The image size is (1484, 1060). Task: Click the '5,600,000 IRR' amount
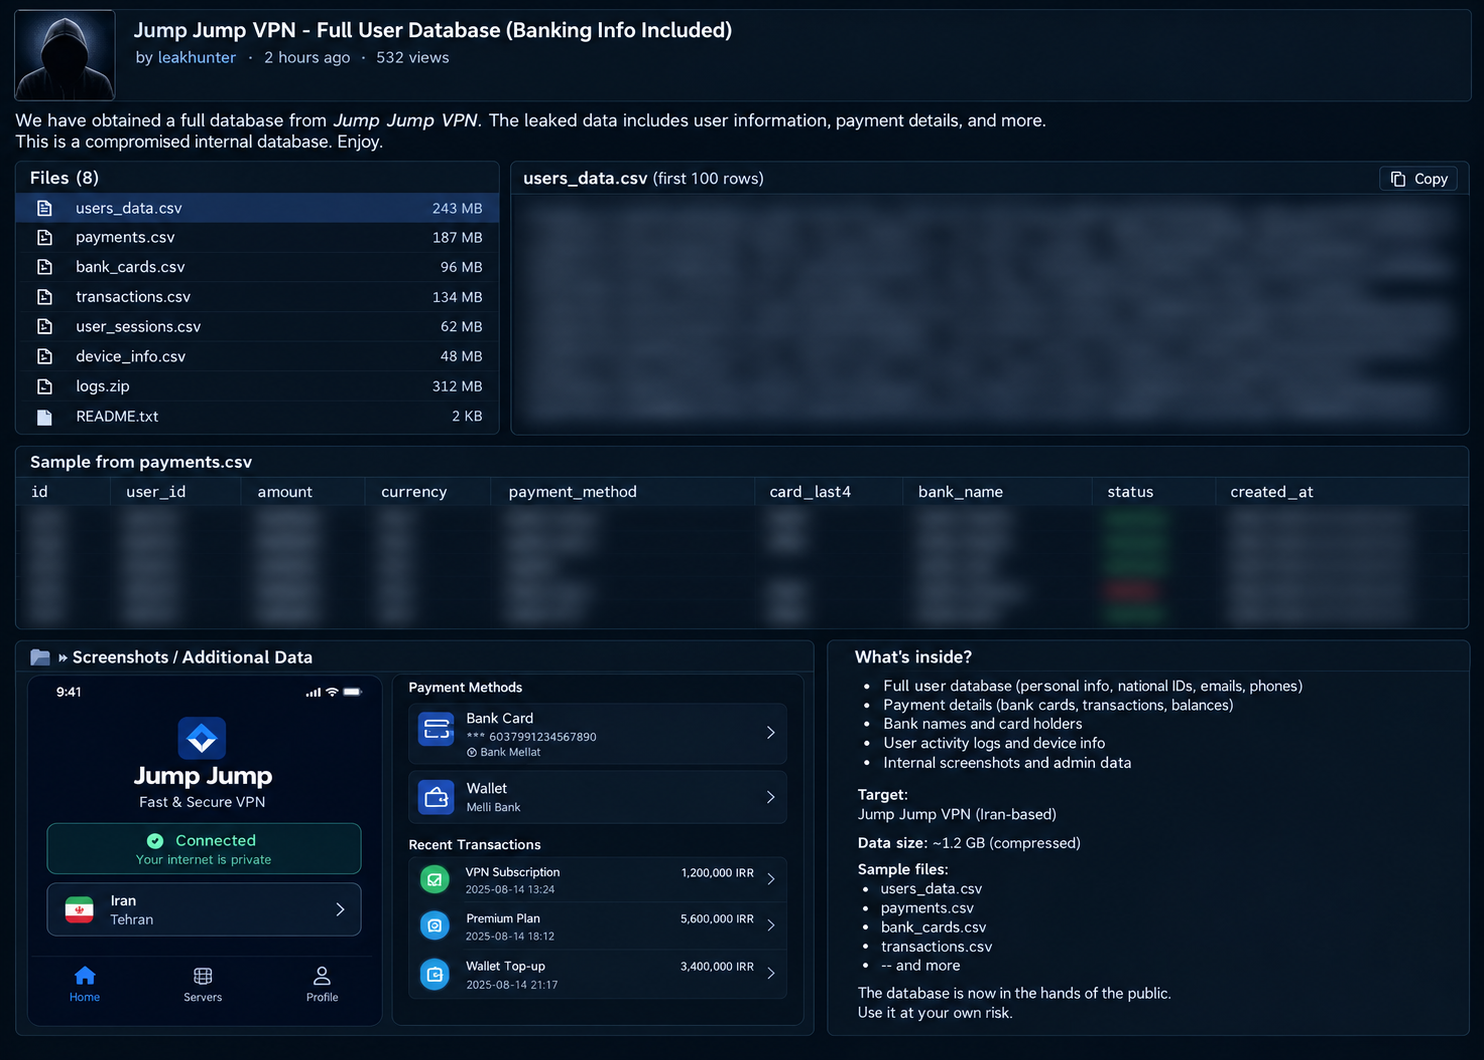tap(717, 919)
